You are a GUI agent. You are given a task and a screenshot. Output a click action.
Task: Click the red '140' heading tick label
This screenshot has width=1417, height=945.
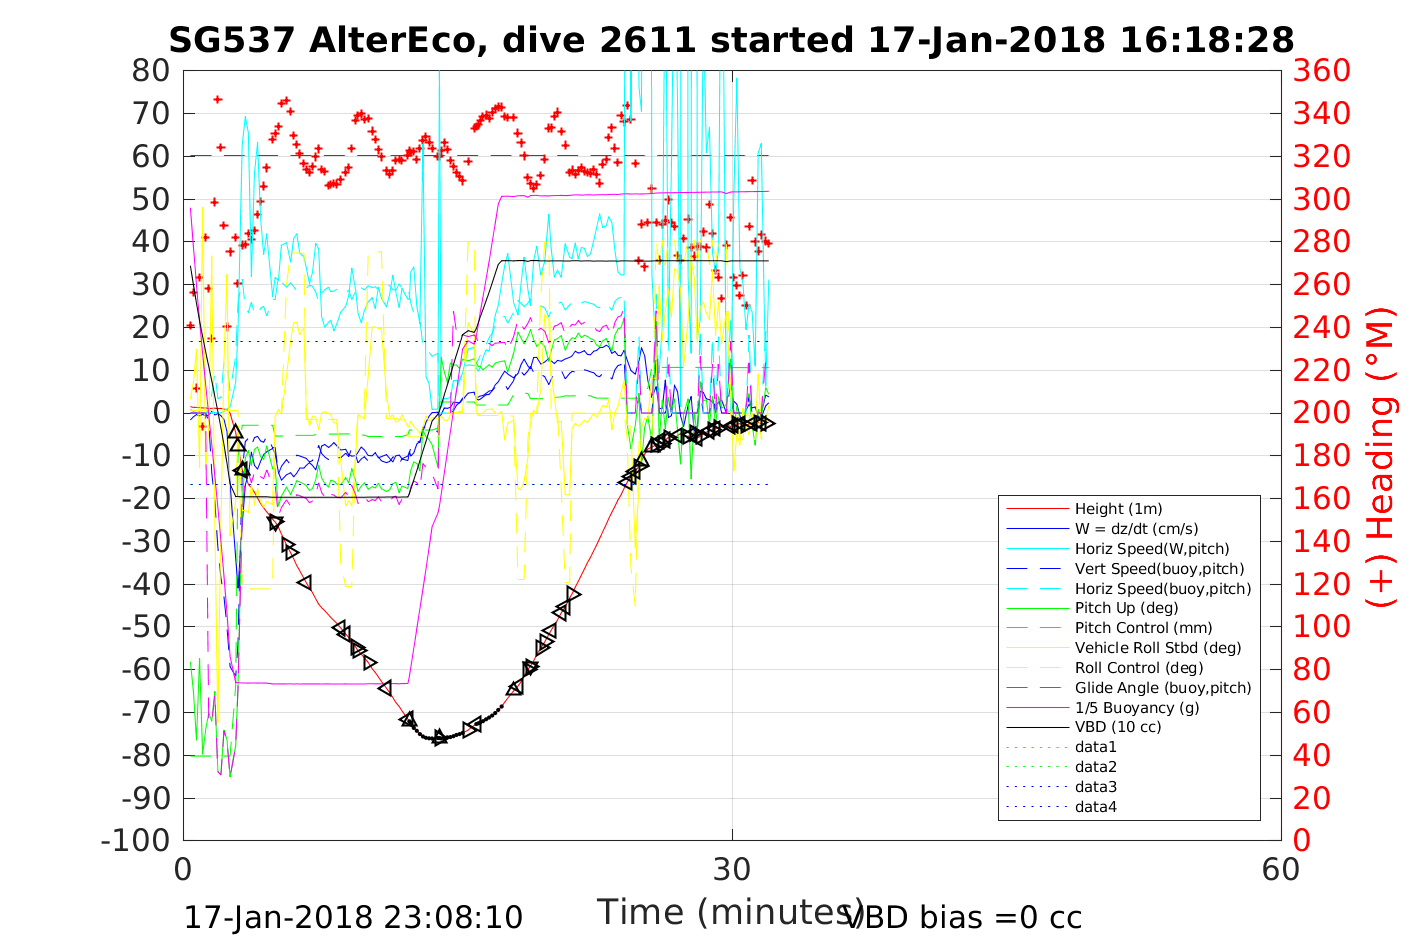coord(1321,541)
